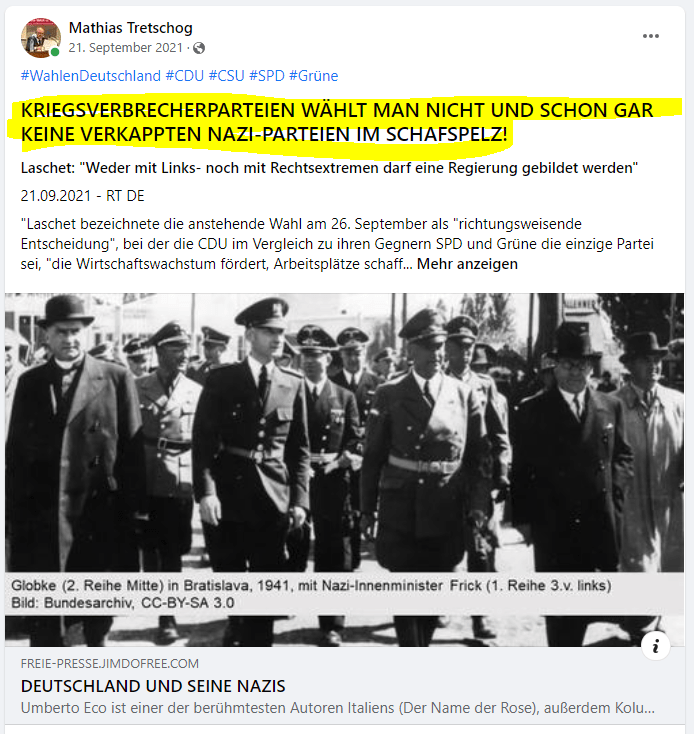Click the Laschet quote bold line
The width and height of the screenshot is (694, 734).
pyautogui.click(x=329, y=168)
